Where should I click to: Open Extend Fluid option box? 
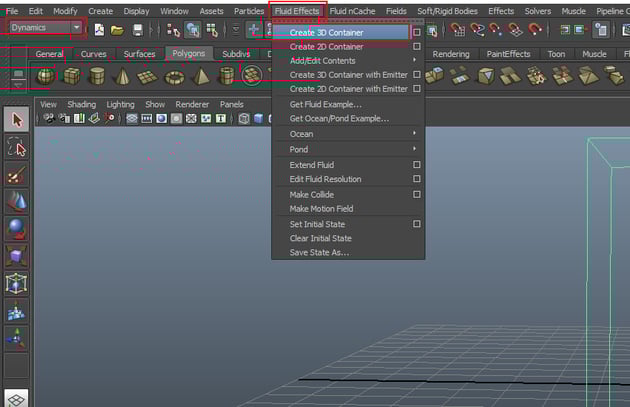coord(417,165)
